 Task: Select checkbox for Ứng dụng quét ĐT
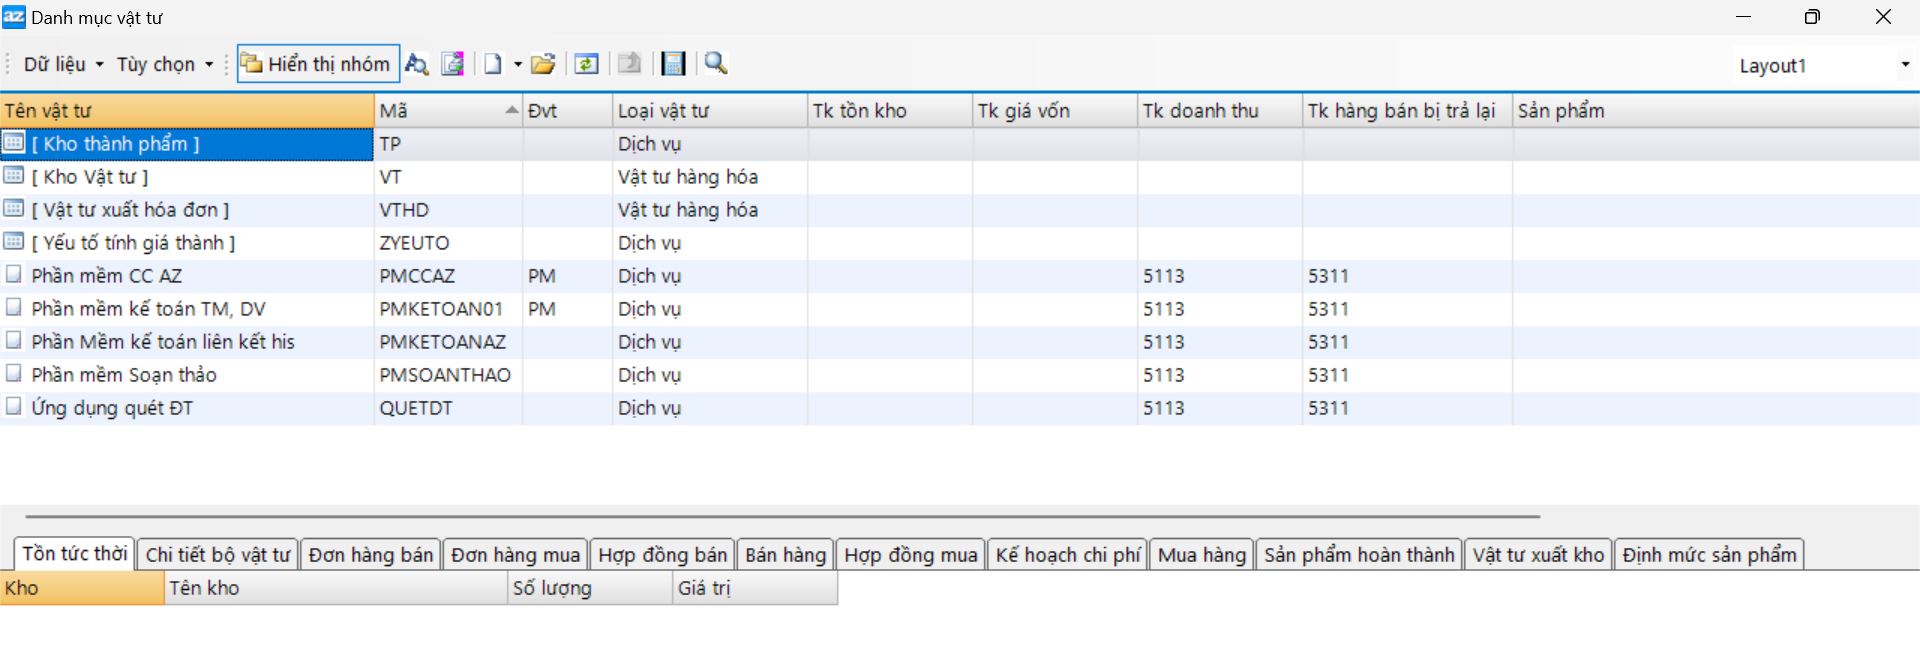[14, 406]
